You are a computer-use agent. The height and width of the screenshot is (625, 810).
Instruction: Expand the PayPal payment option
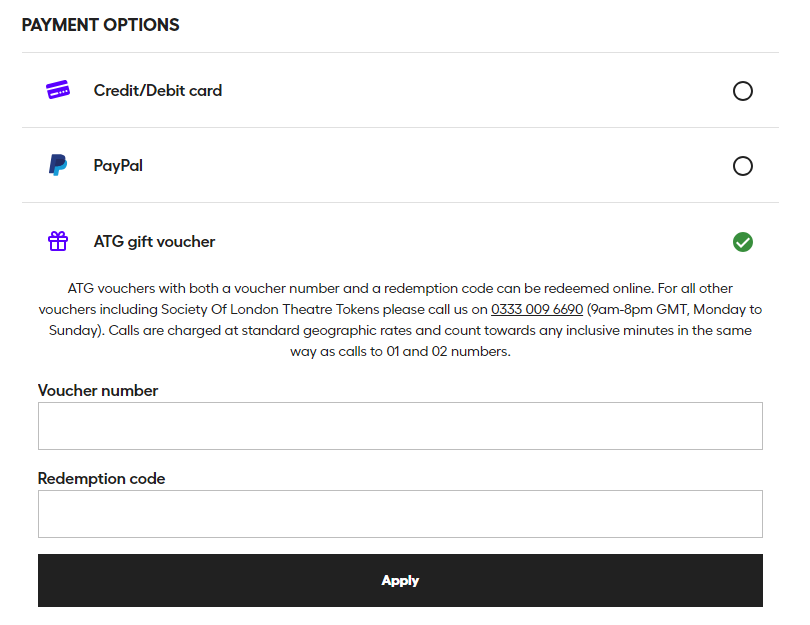[x=400, y=165]
